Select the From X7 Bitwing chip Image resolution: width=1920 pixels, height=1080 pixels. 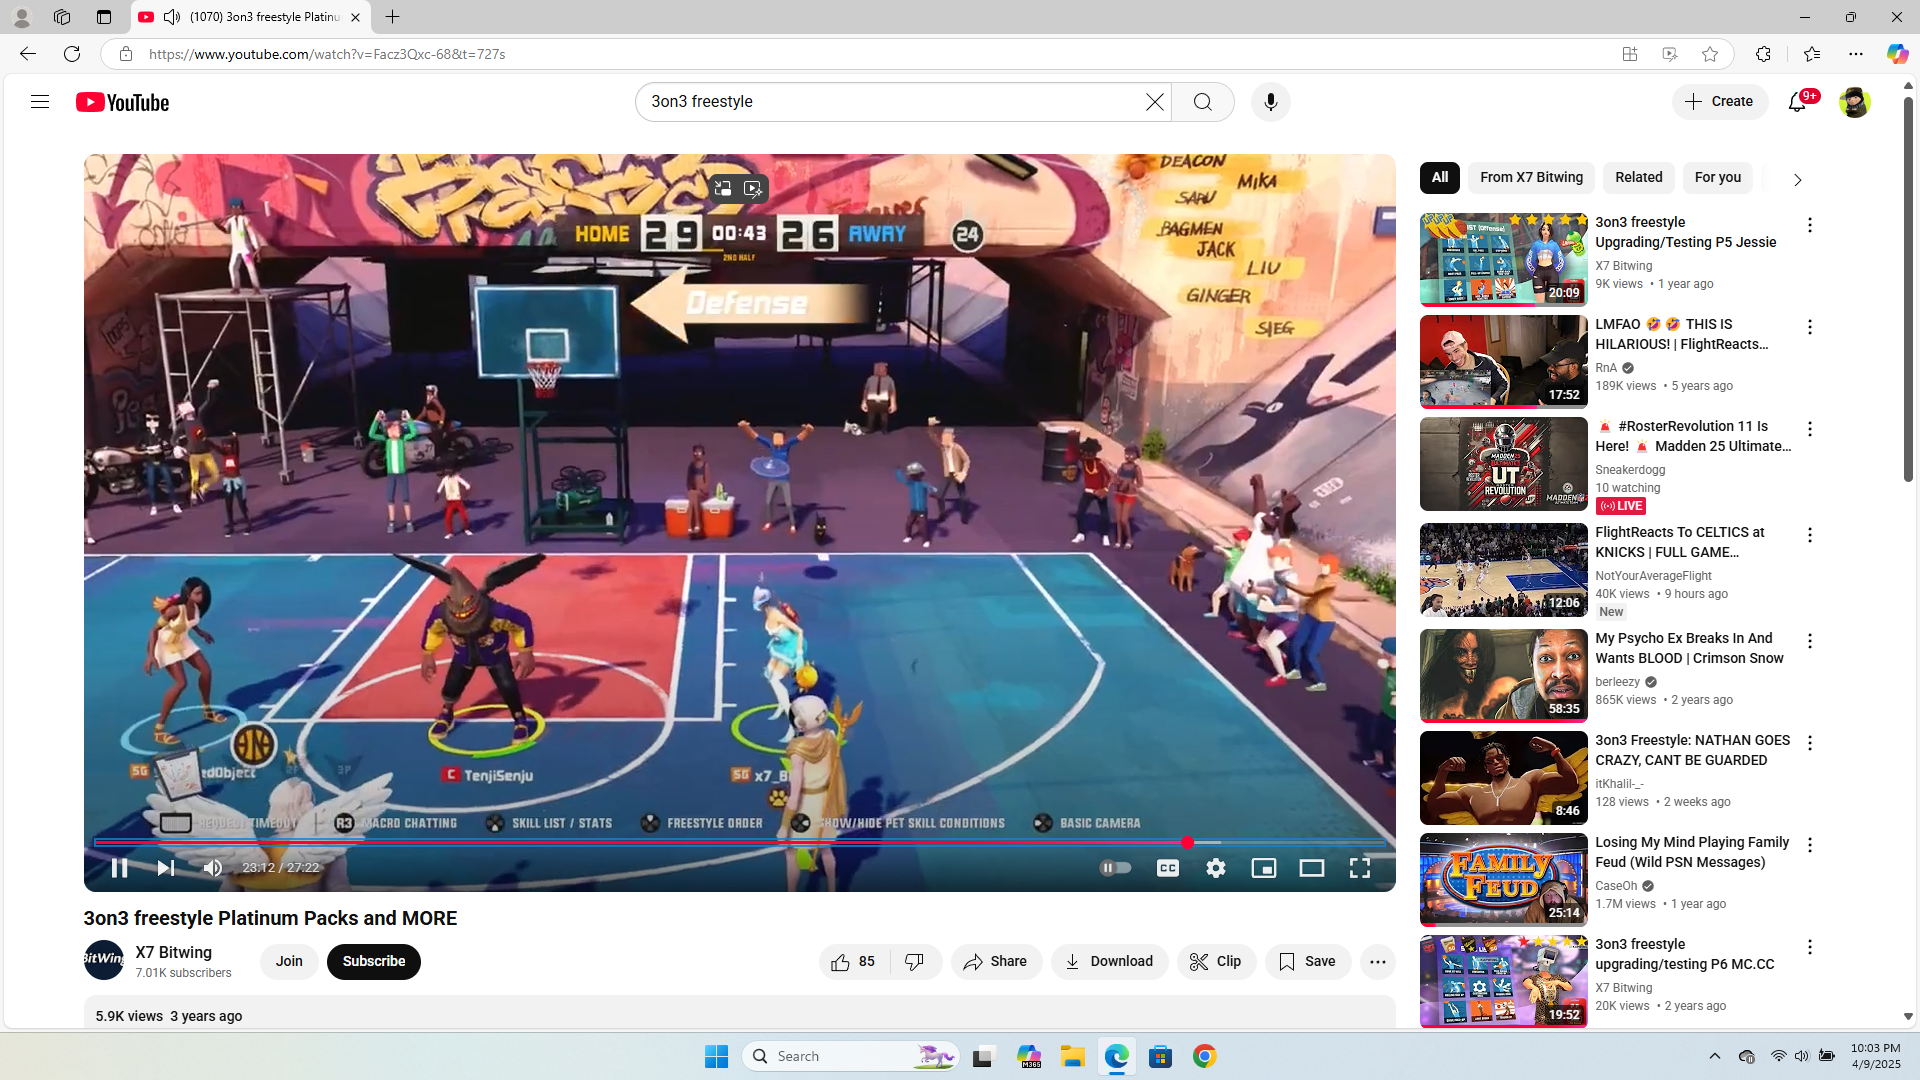coord(1532,178)
